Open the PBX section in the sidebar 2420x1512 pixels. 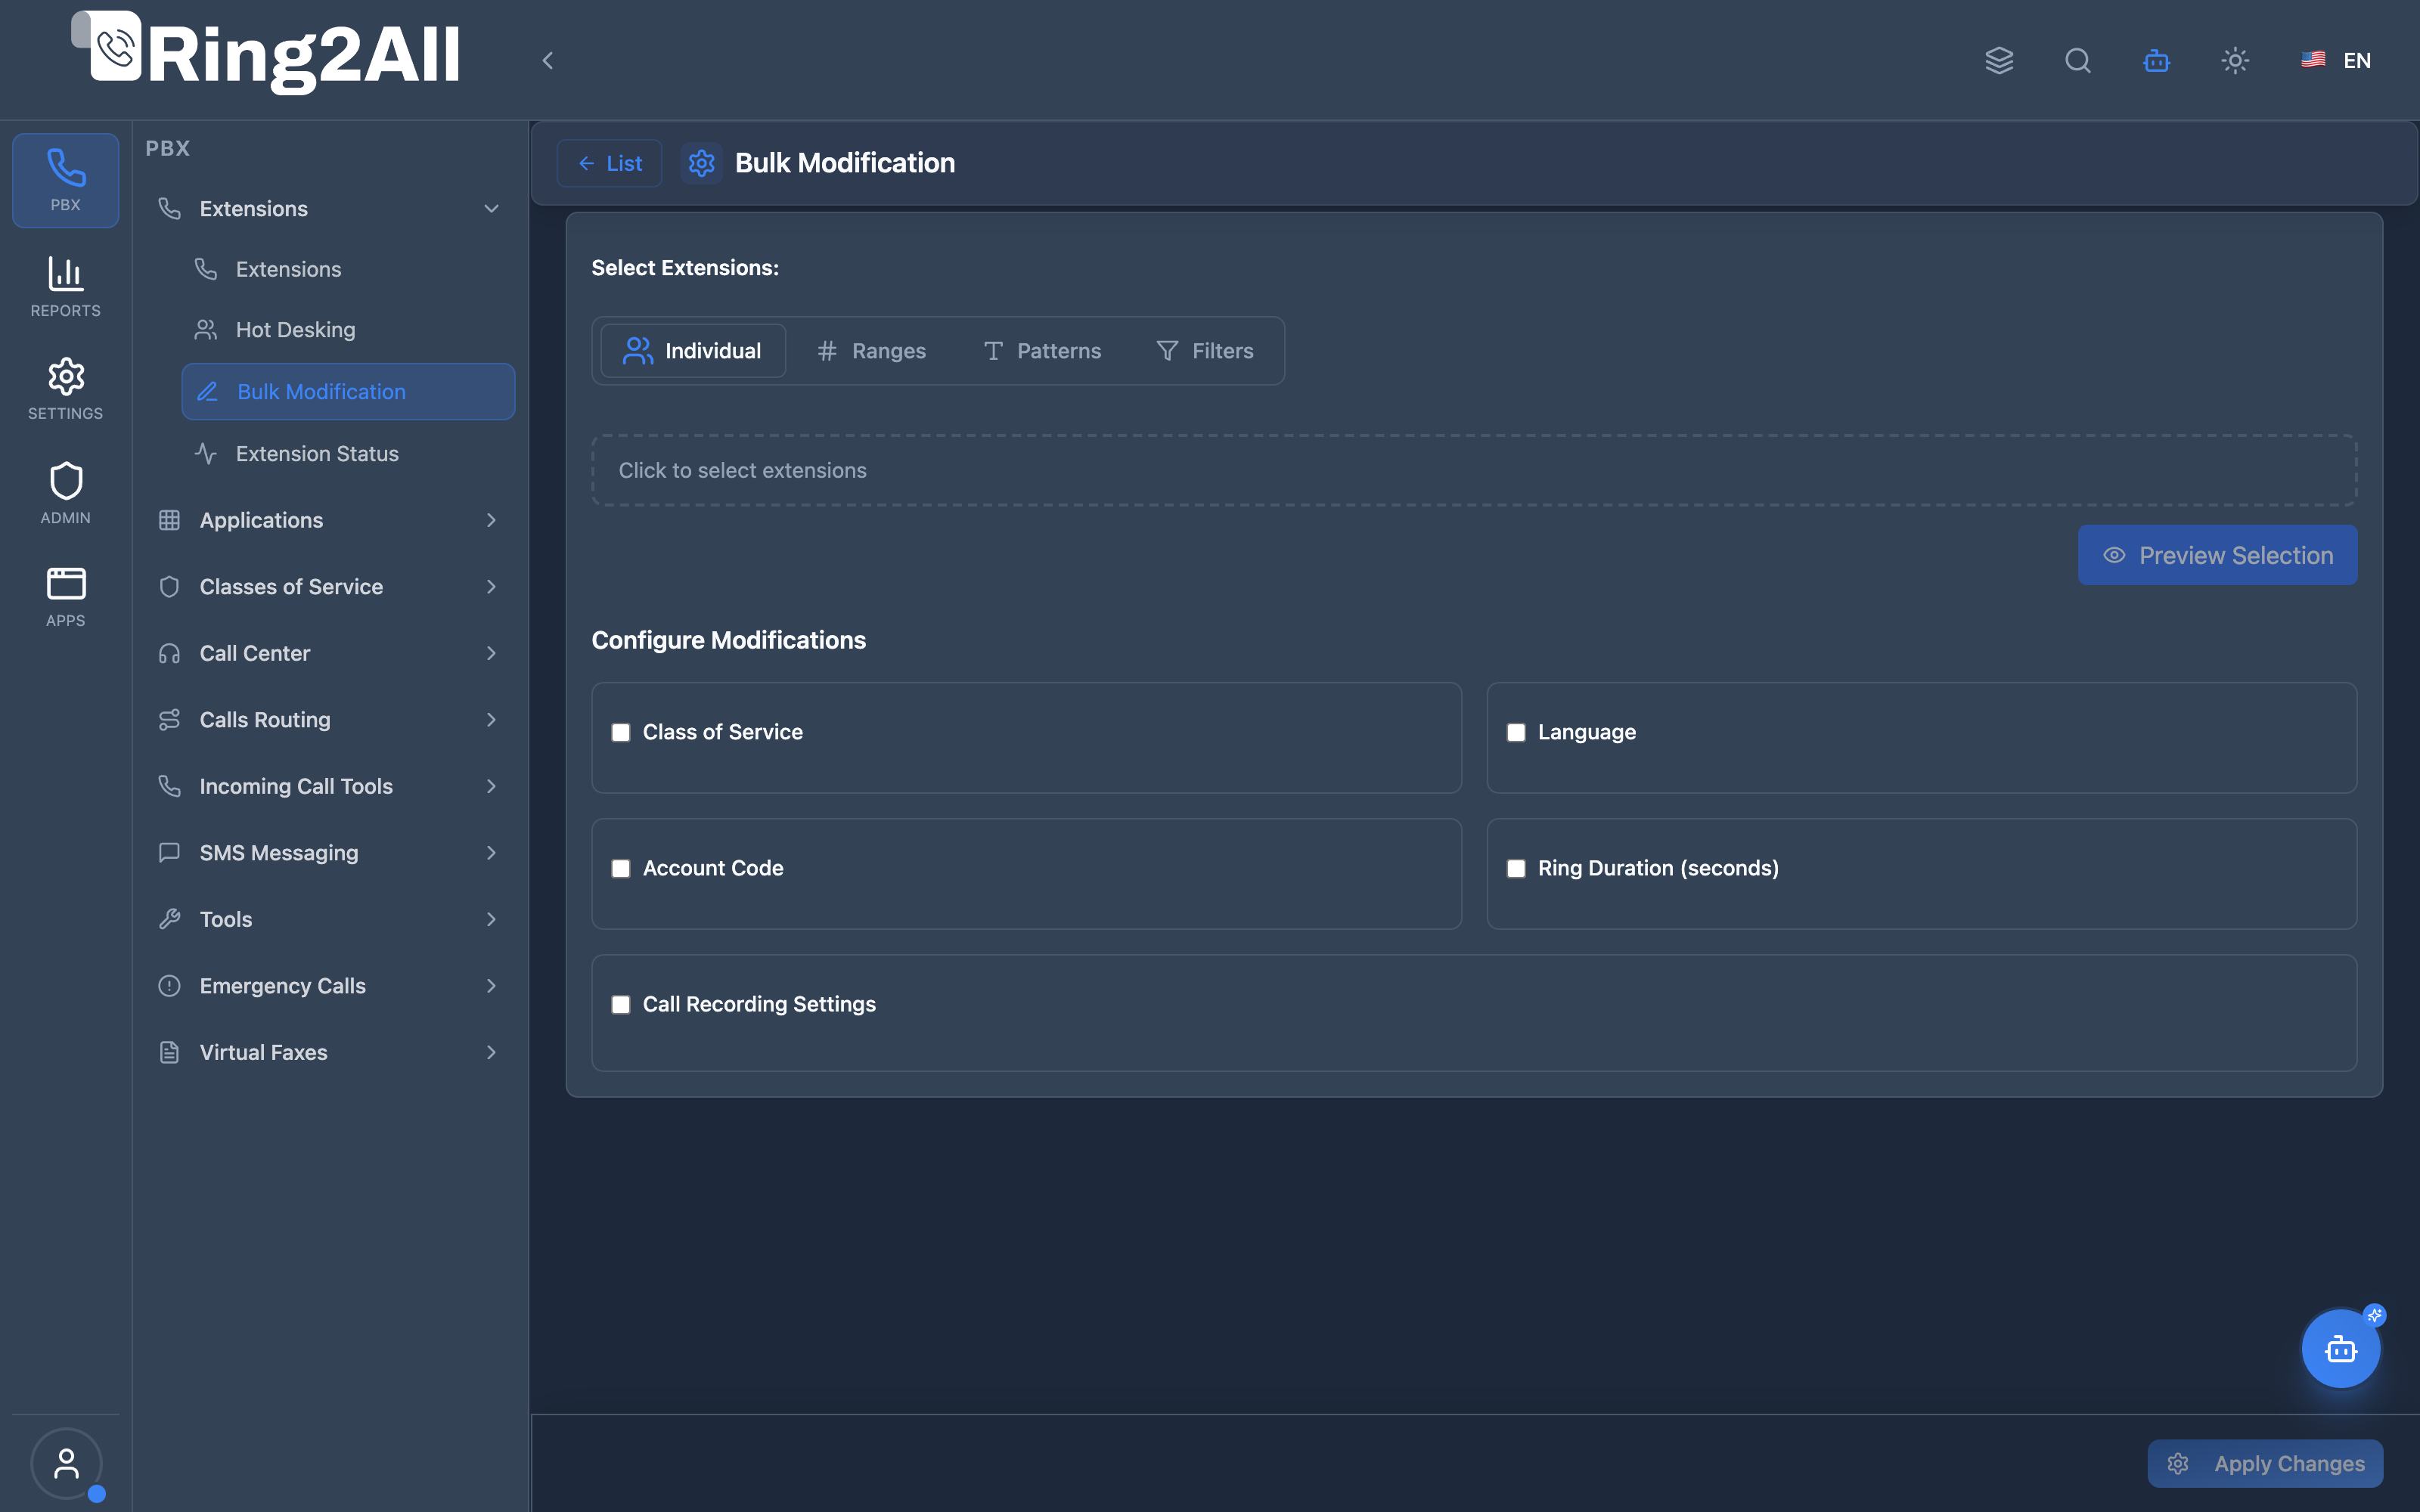(65, 180)
